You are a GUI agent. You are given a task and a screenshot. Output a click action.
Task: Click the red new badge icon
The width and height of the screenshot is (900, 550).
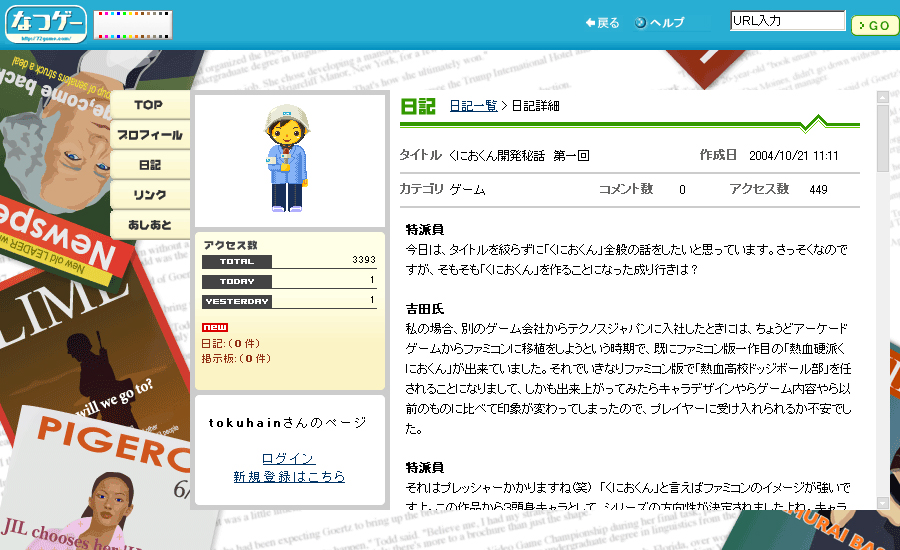click(x=214, y=327)
